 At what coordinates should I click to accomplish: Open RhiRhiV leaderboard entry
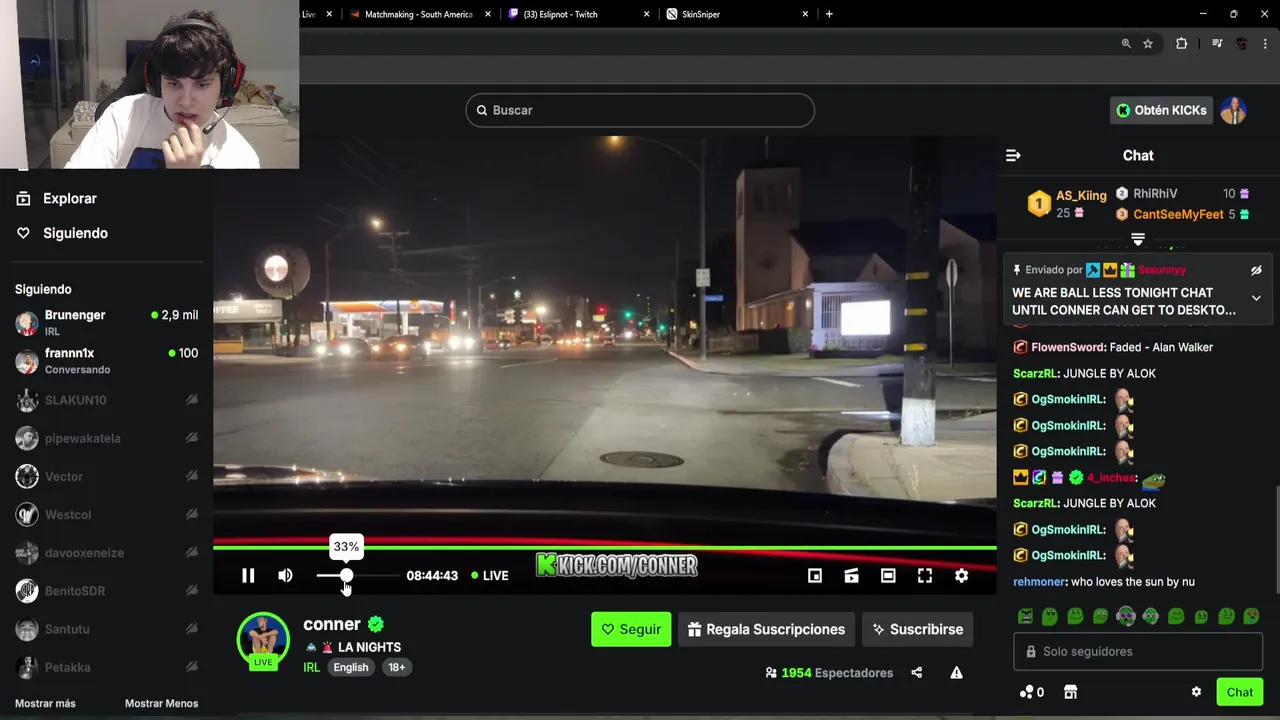(x=1155, y=194)
